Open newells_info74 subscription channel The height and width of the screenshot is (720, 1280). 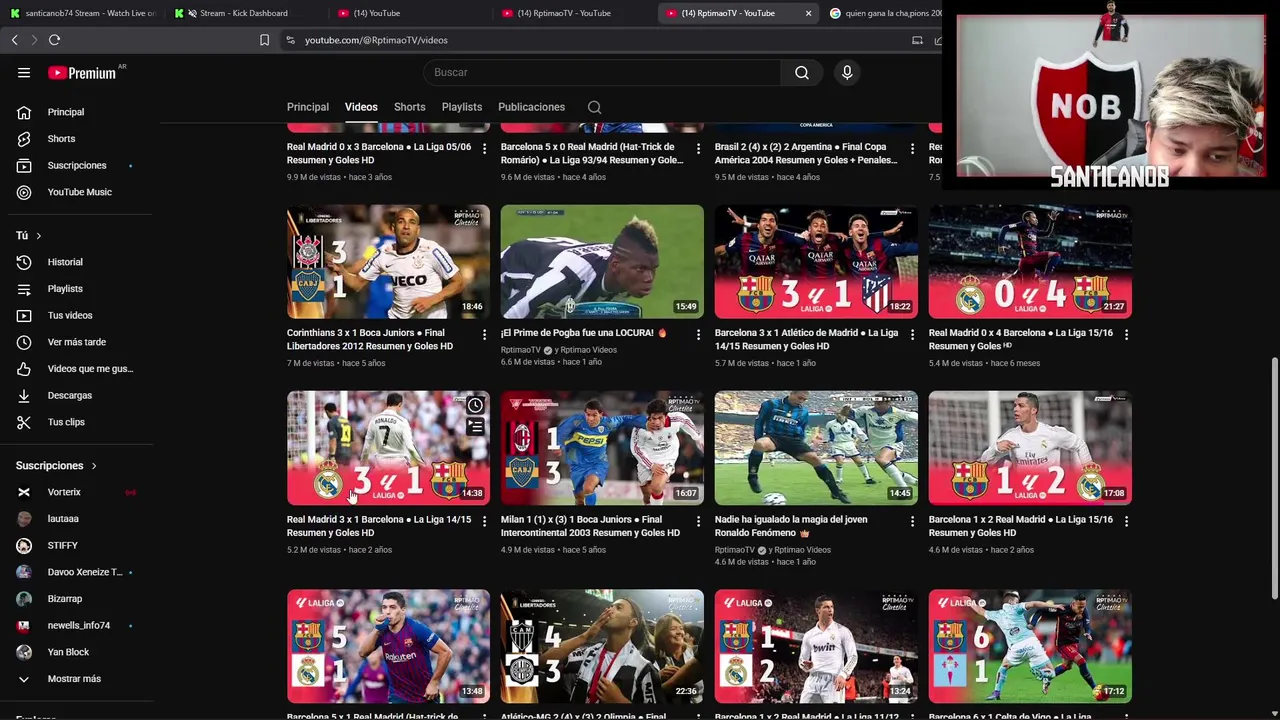(x=80, y=625)
